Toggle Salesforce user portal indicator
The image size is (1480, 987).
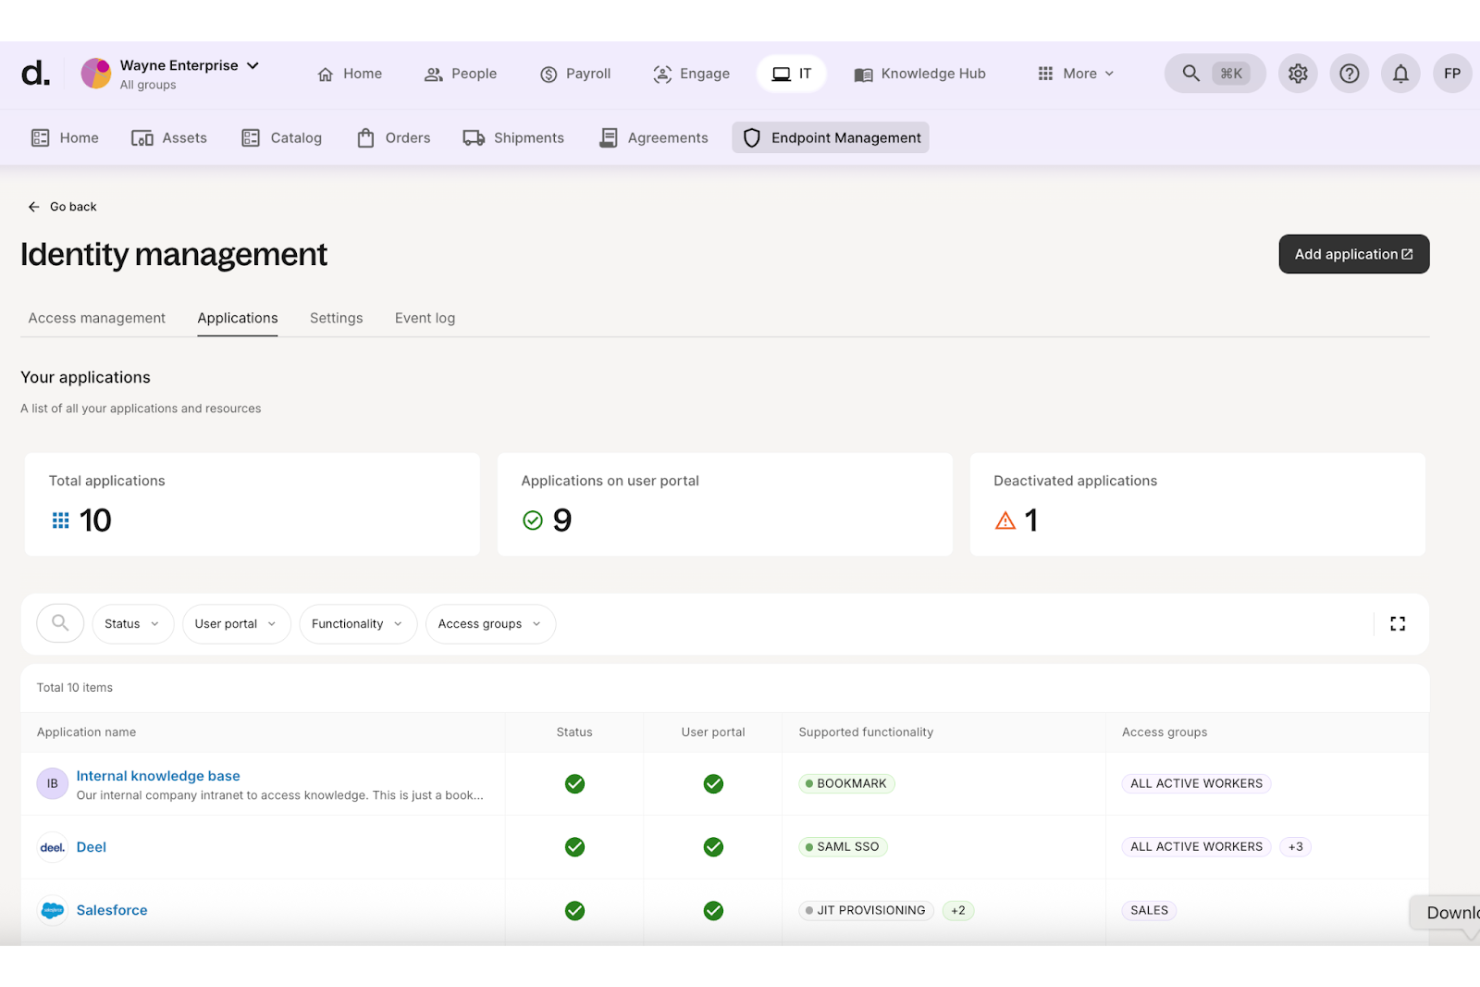[713, 910]
